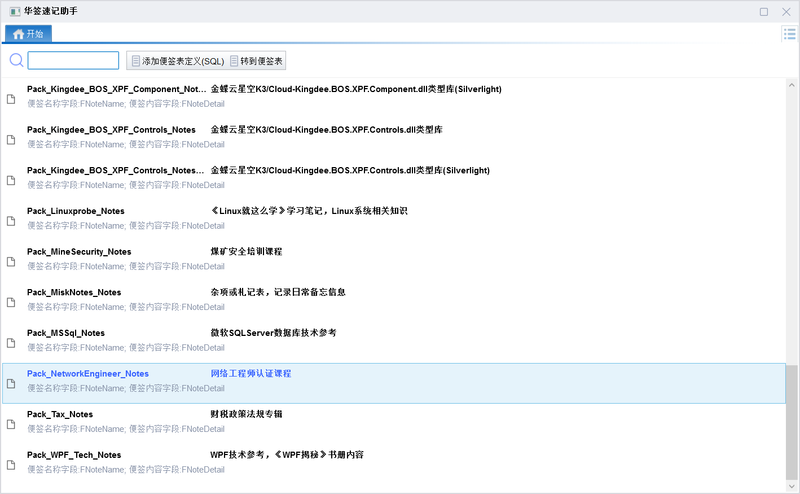Click field info line under Pack_MSSql_Notes
The image size is (800, 494).
click(x=126, y=348)
